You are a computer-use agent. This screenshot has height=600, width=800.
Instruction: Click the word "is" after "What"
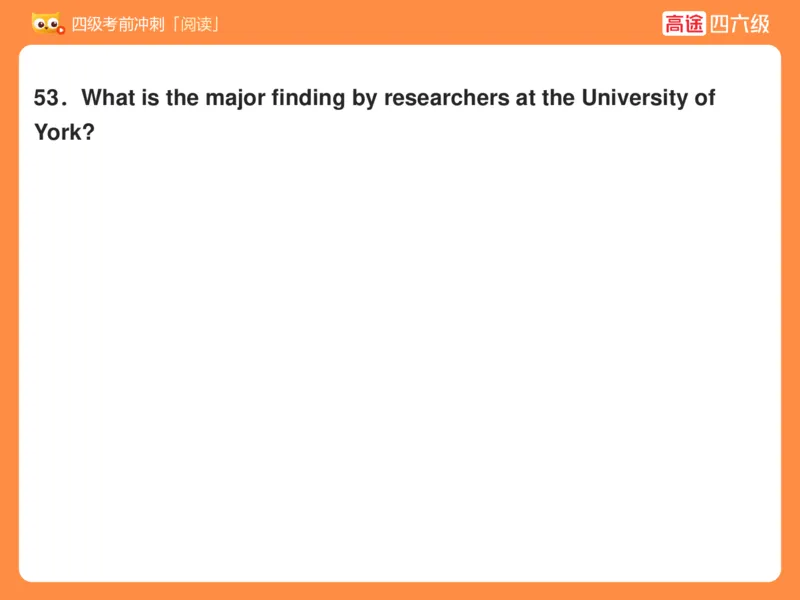(x=145, y=98)
